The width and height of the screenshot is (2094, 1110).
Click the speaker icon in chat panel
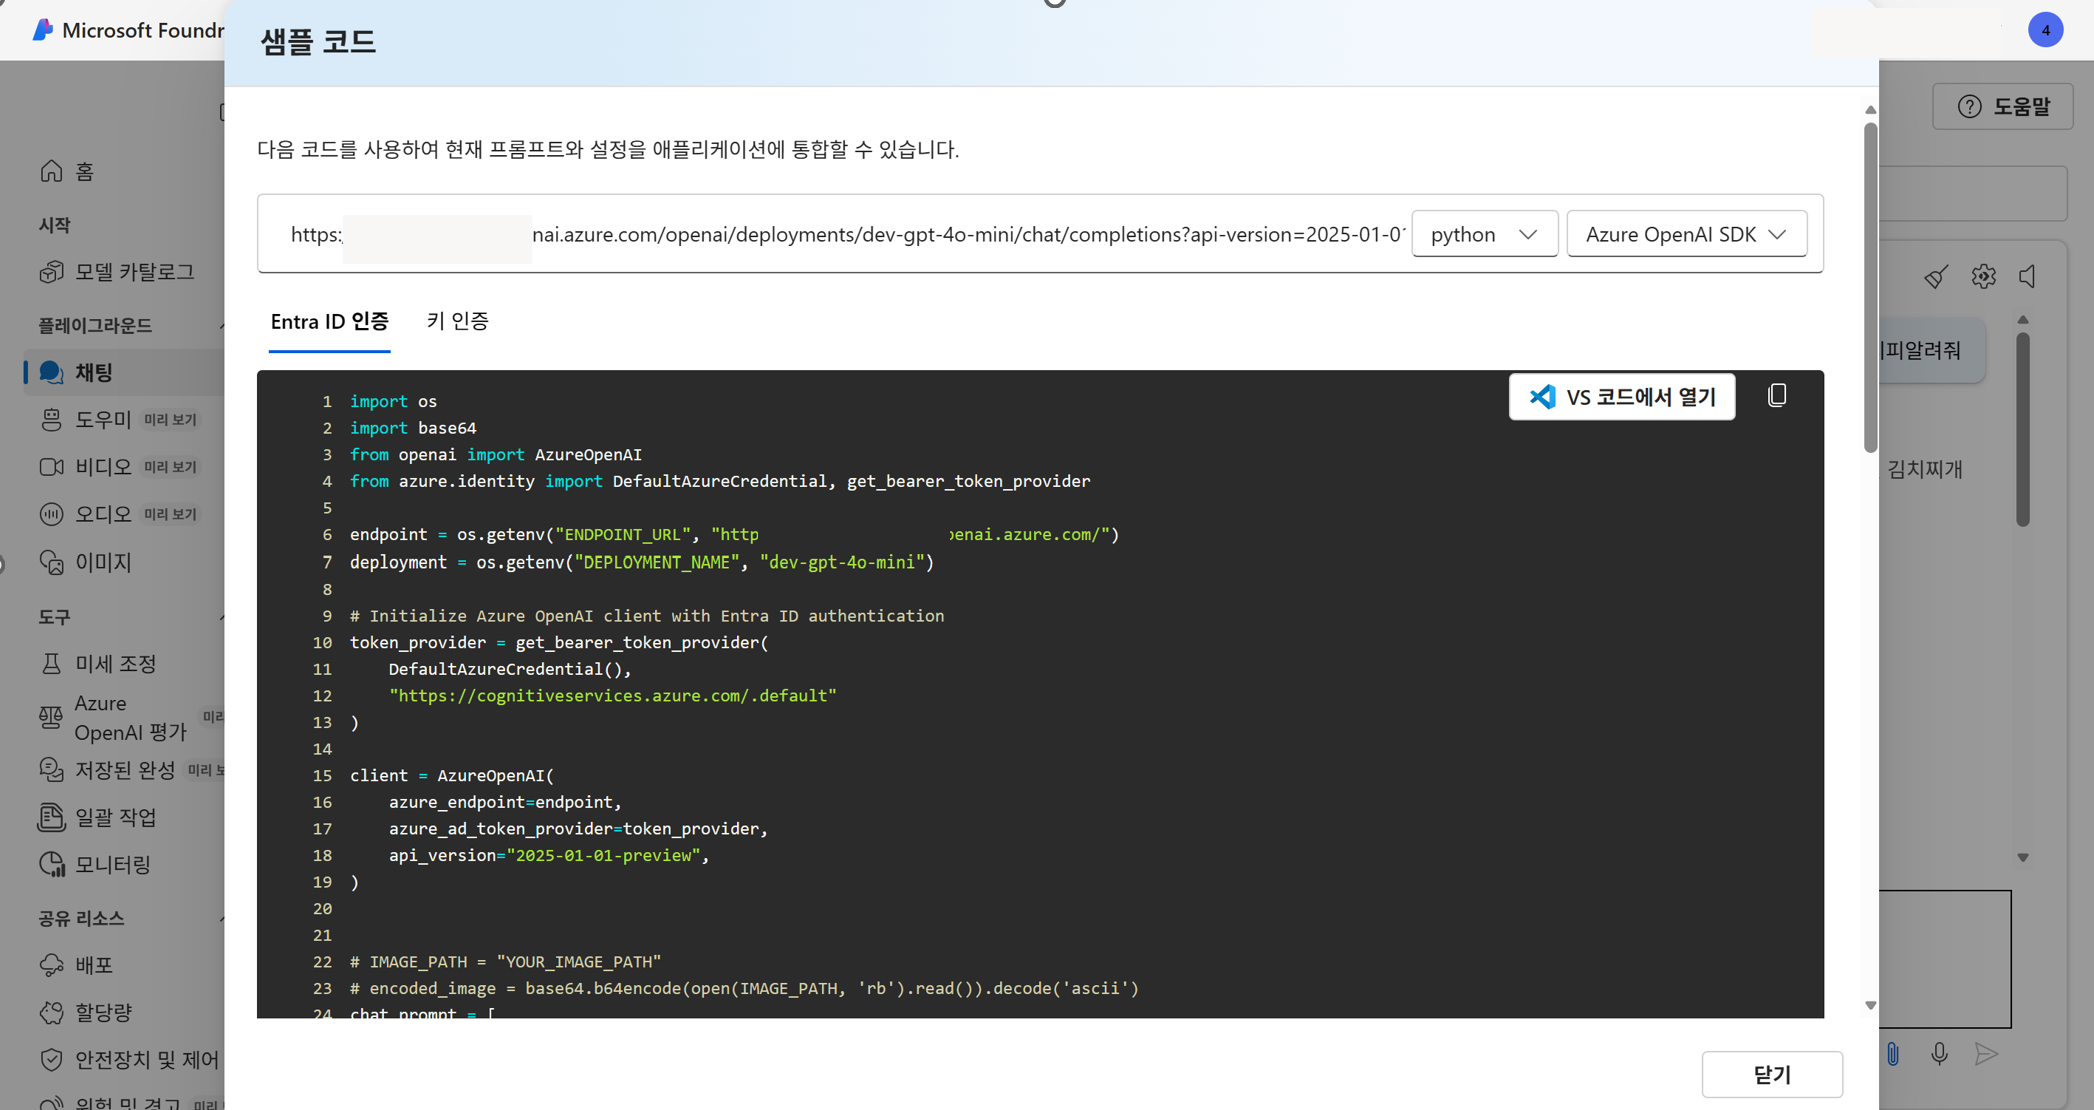pos(2028,277)
